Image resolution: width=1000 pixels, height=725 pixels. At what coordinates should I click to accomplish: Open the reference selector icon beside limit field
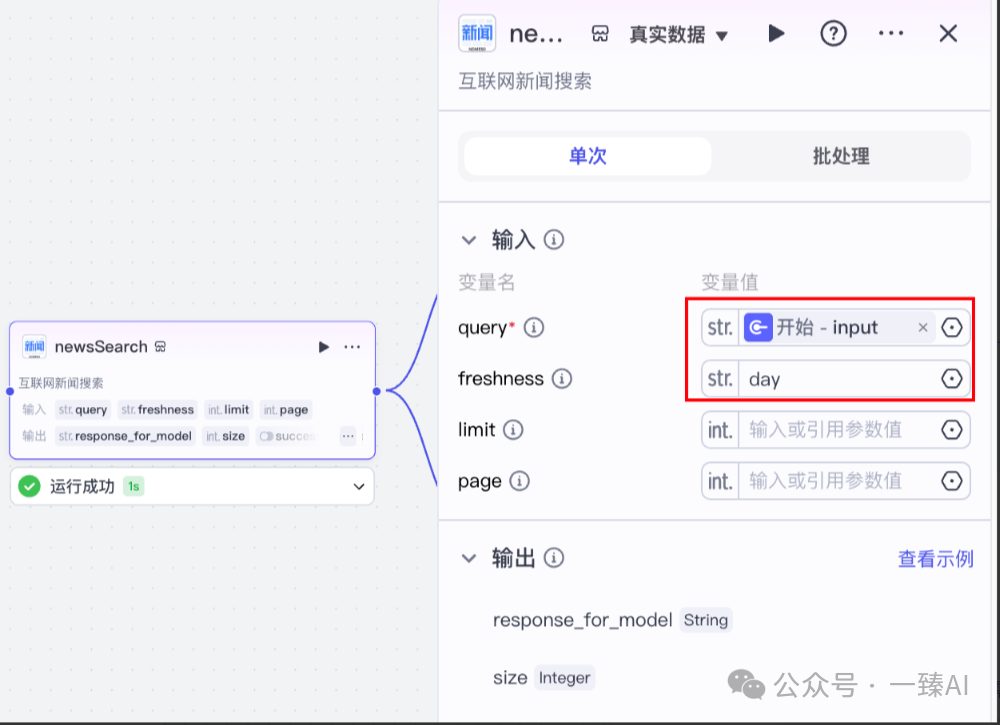click(x=952, y=429)
